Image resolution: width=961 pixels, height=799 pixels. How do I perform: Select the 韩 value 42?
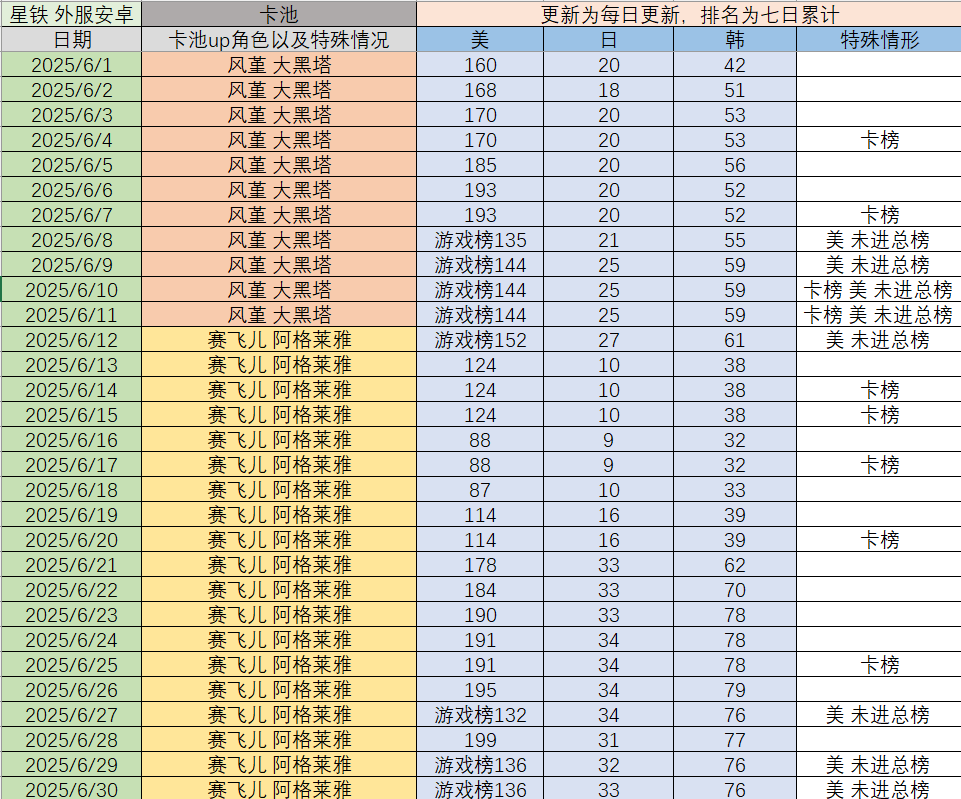[735, 65]
